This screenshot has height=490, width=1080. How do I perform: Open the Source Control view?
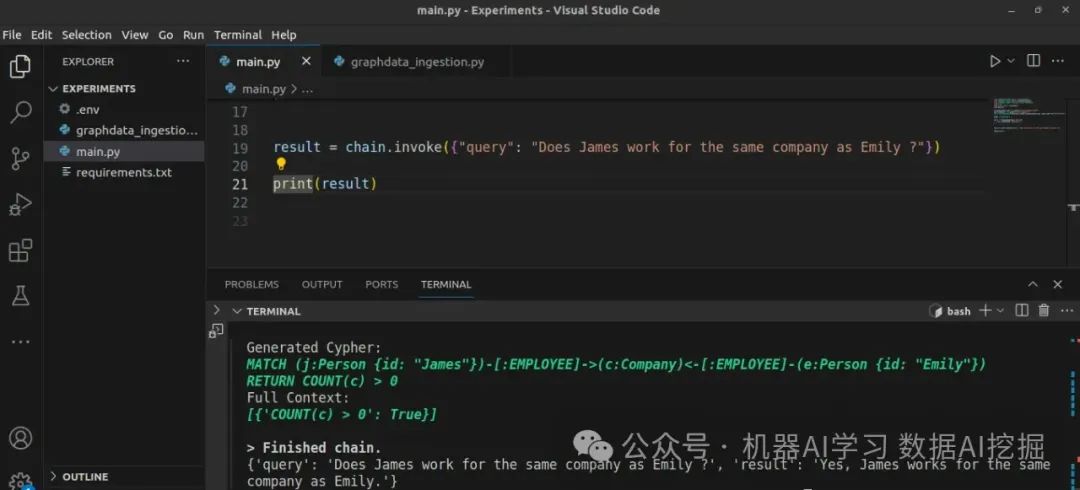click(20, 159)
